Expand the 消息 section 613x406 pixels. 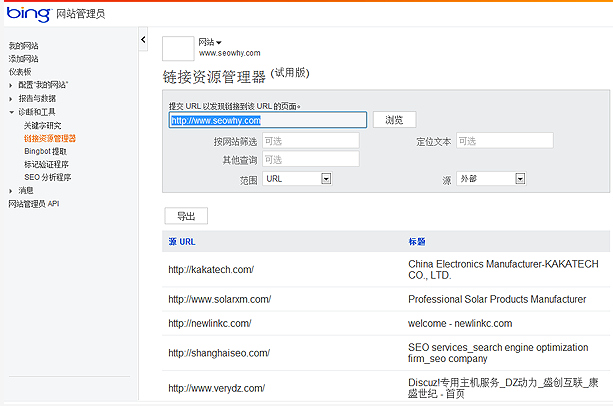[x=11, y=190]
